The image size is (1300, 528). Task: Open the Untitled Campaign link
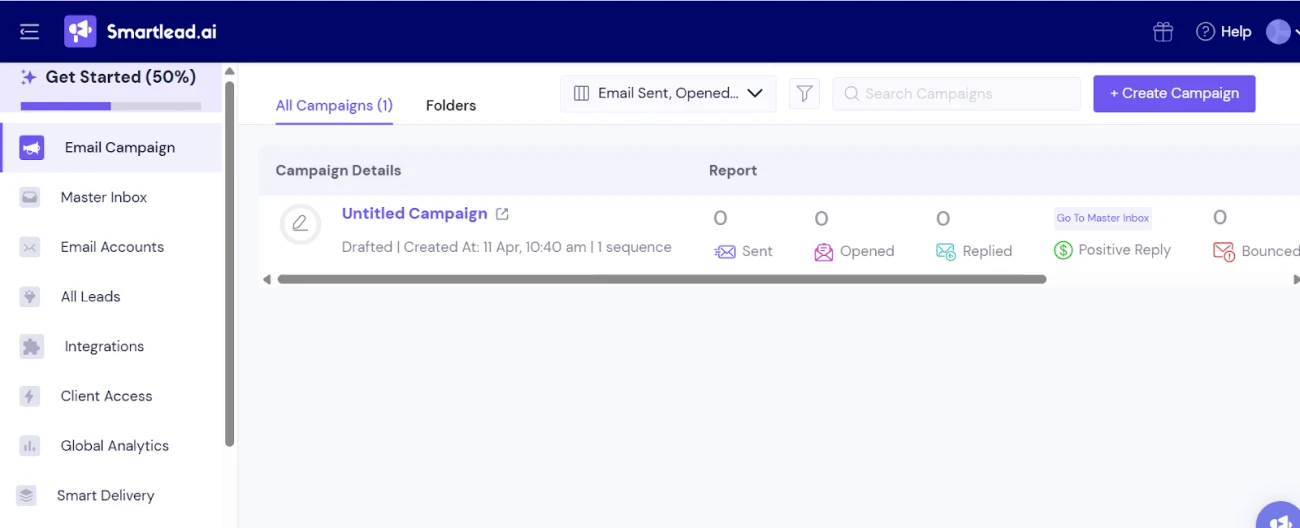coord(414,213)
